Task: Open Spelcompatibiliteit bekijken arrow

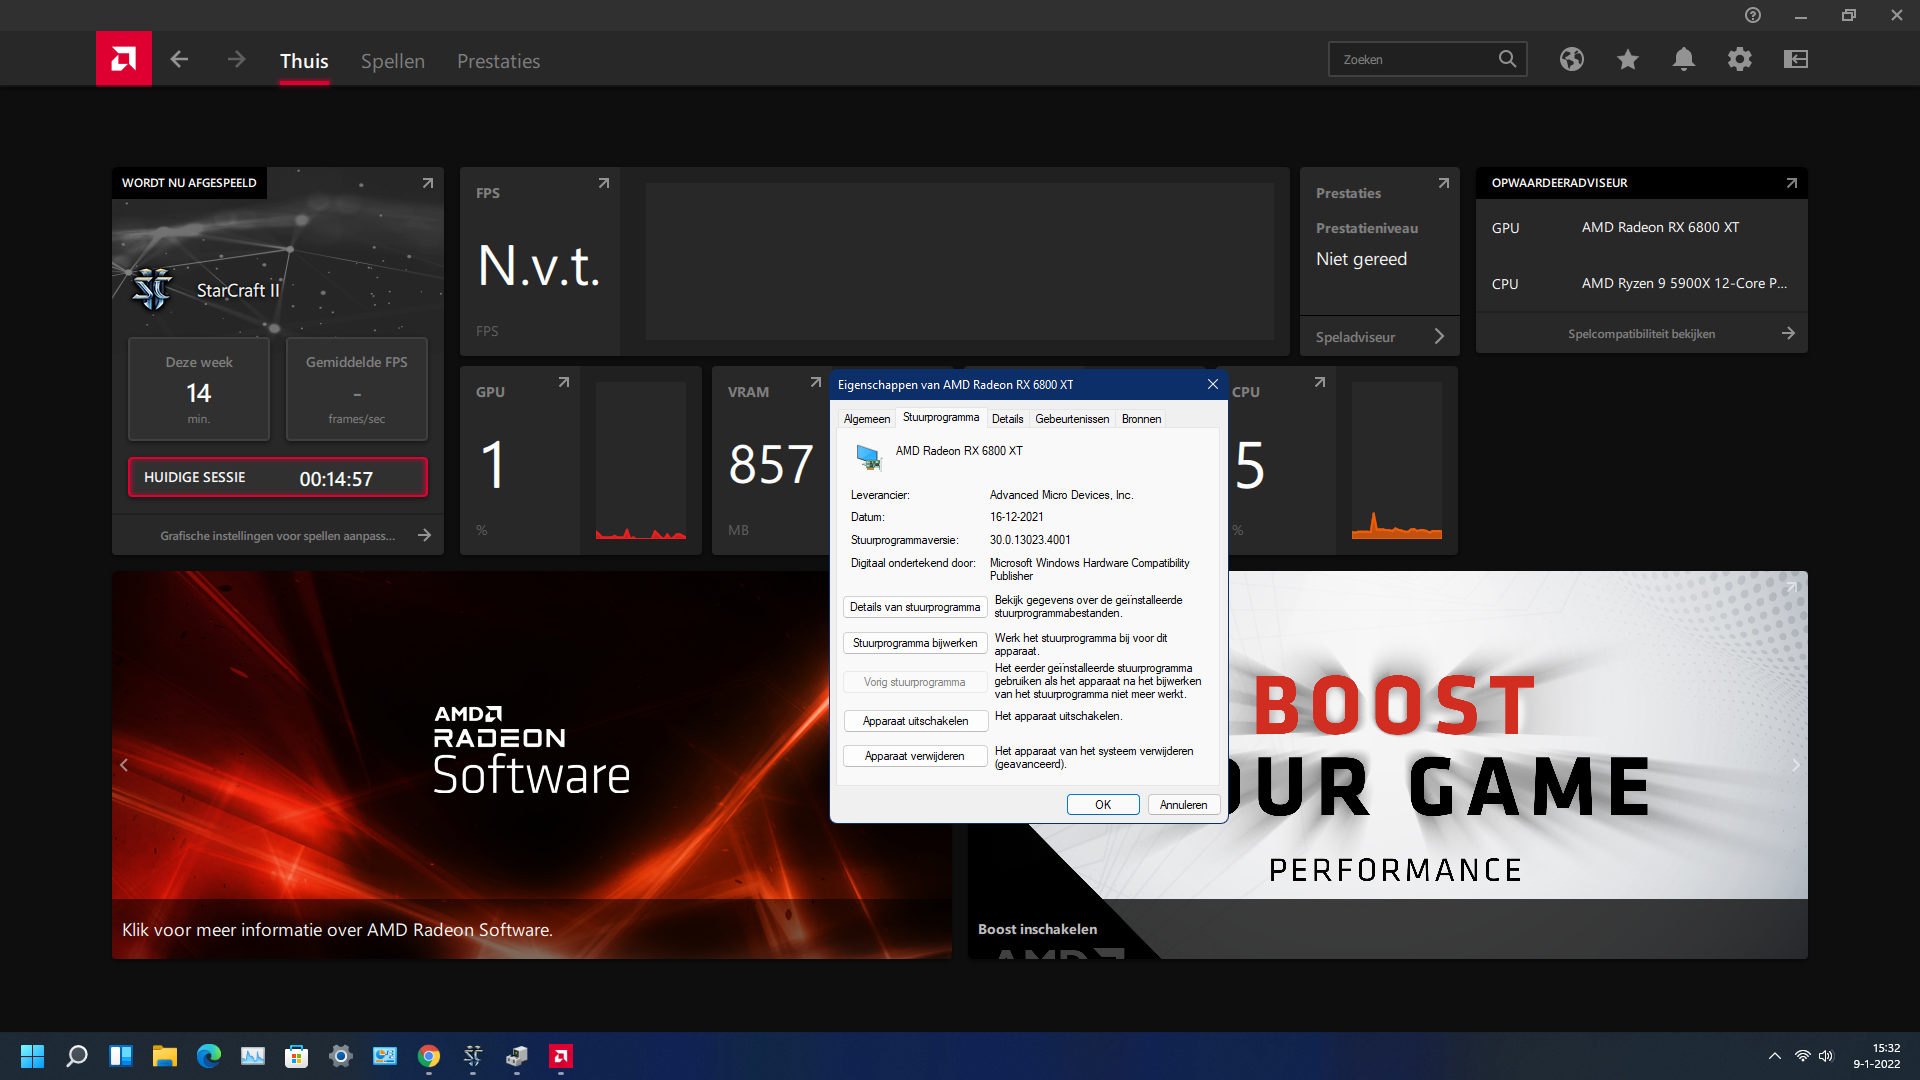Action: (1788, 333)
